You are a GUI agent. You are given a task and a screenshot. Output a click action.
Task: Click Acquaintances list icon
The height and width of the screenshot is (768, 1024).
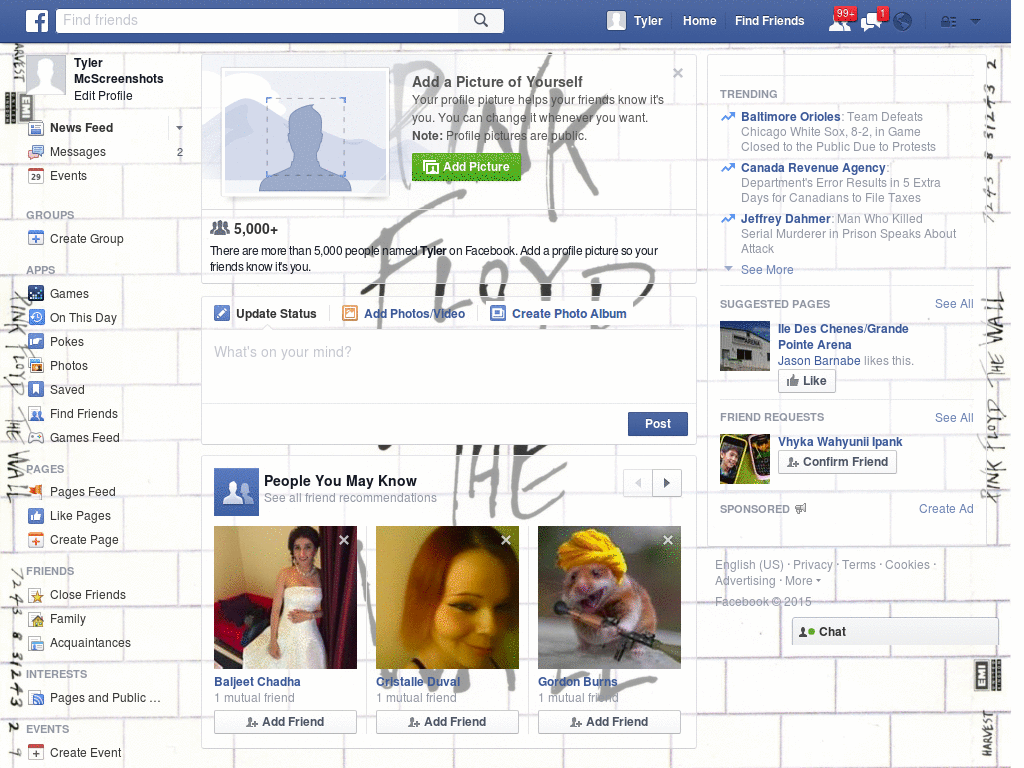coord(37,643)
